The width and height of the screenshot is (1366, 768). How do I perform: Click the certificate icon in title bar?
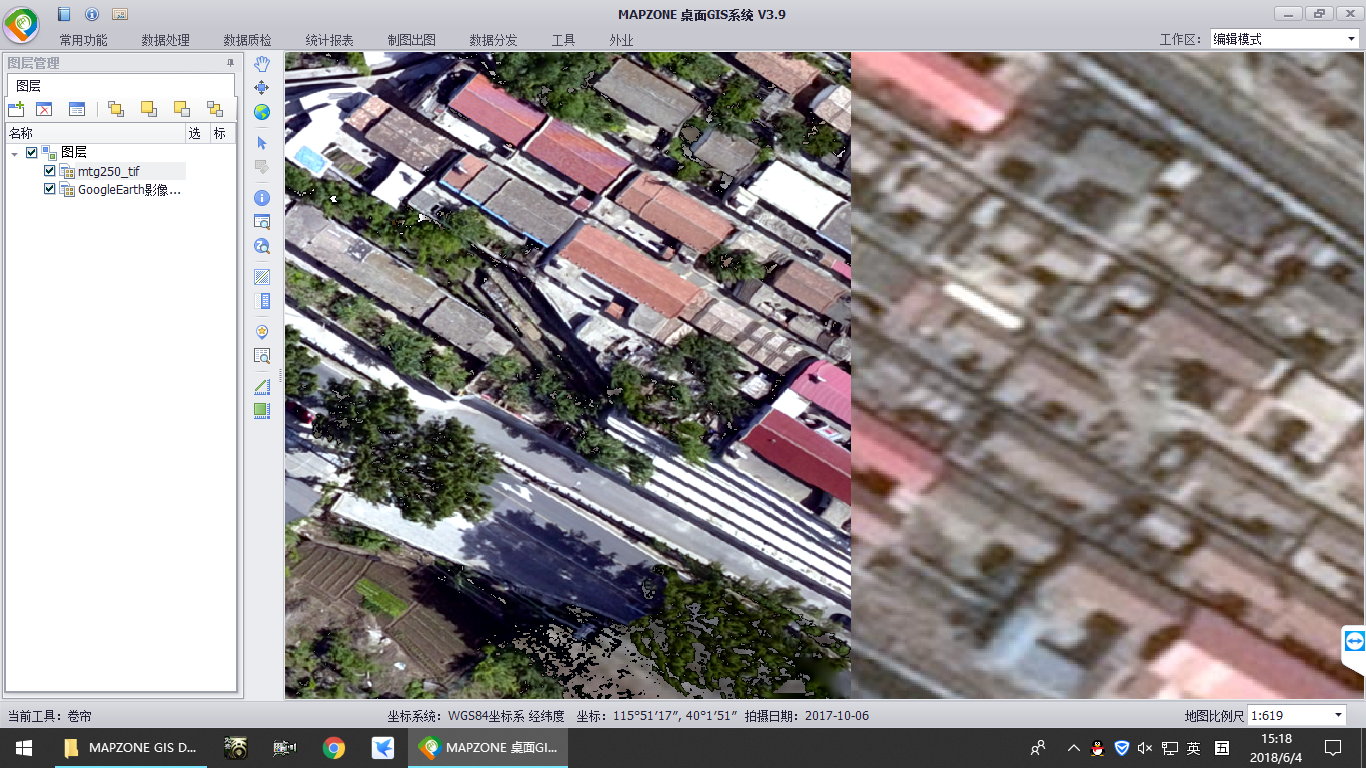pyautogui.click(x=120, y=14)
